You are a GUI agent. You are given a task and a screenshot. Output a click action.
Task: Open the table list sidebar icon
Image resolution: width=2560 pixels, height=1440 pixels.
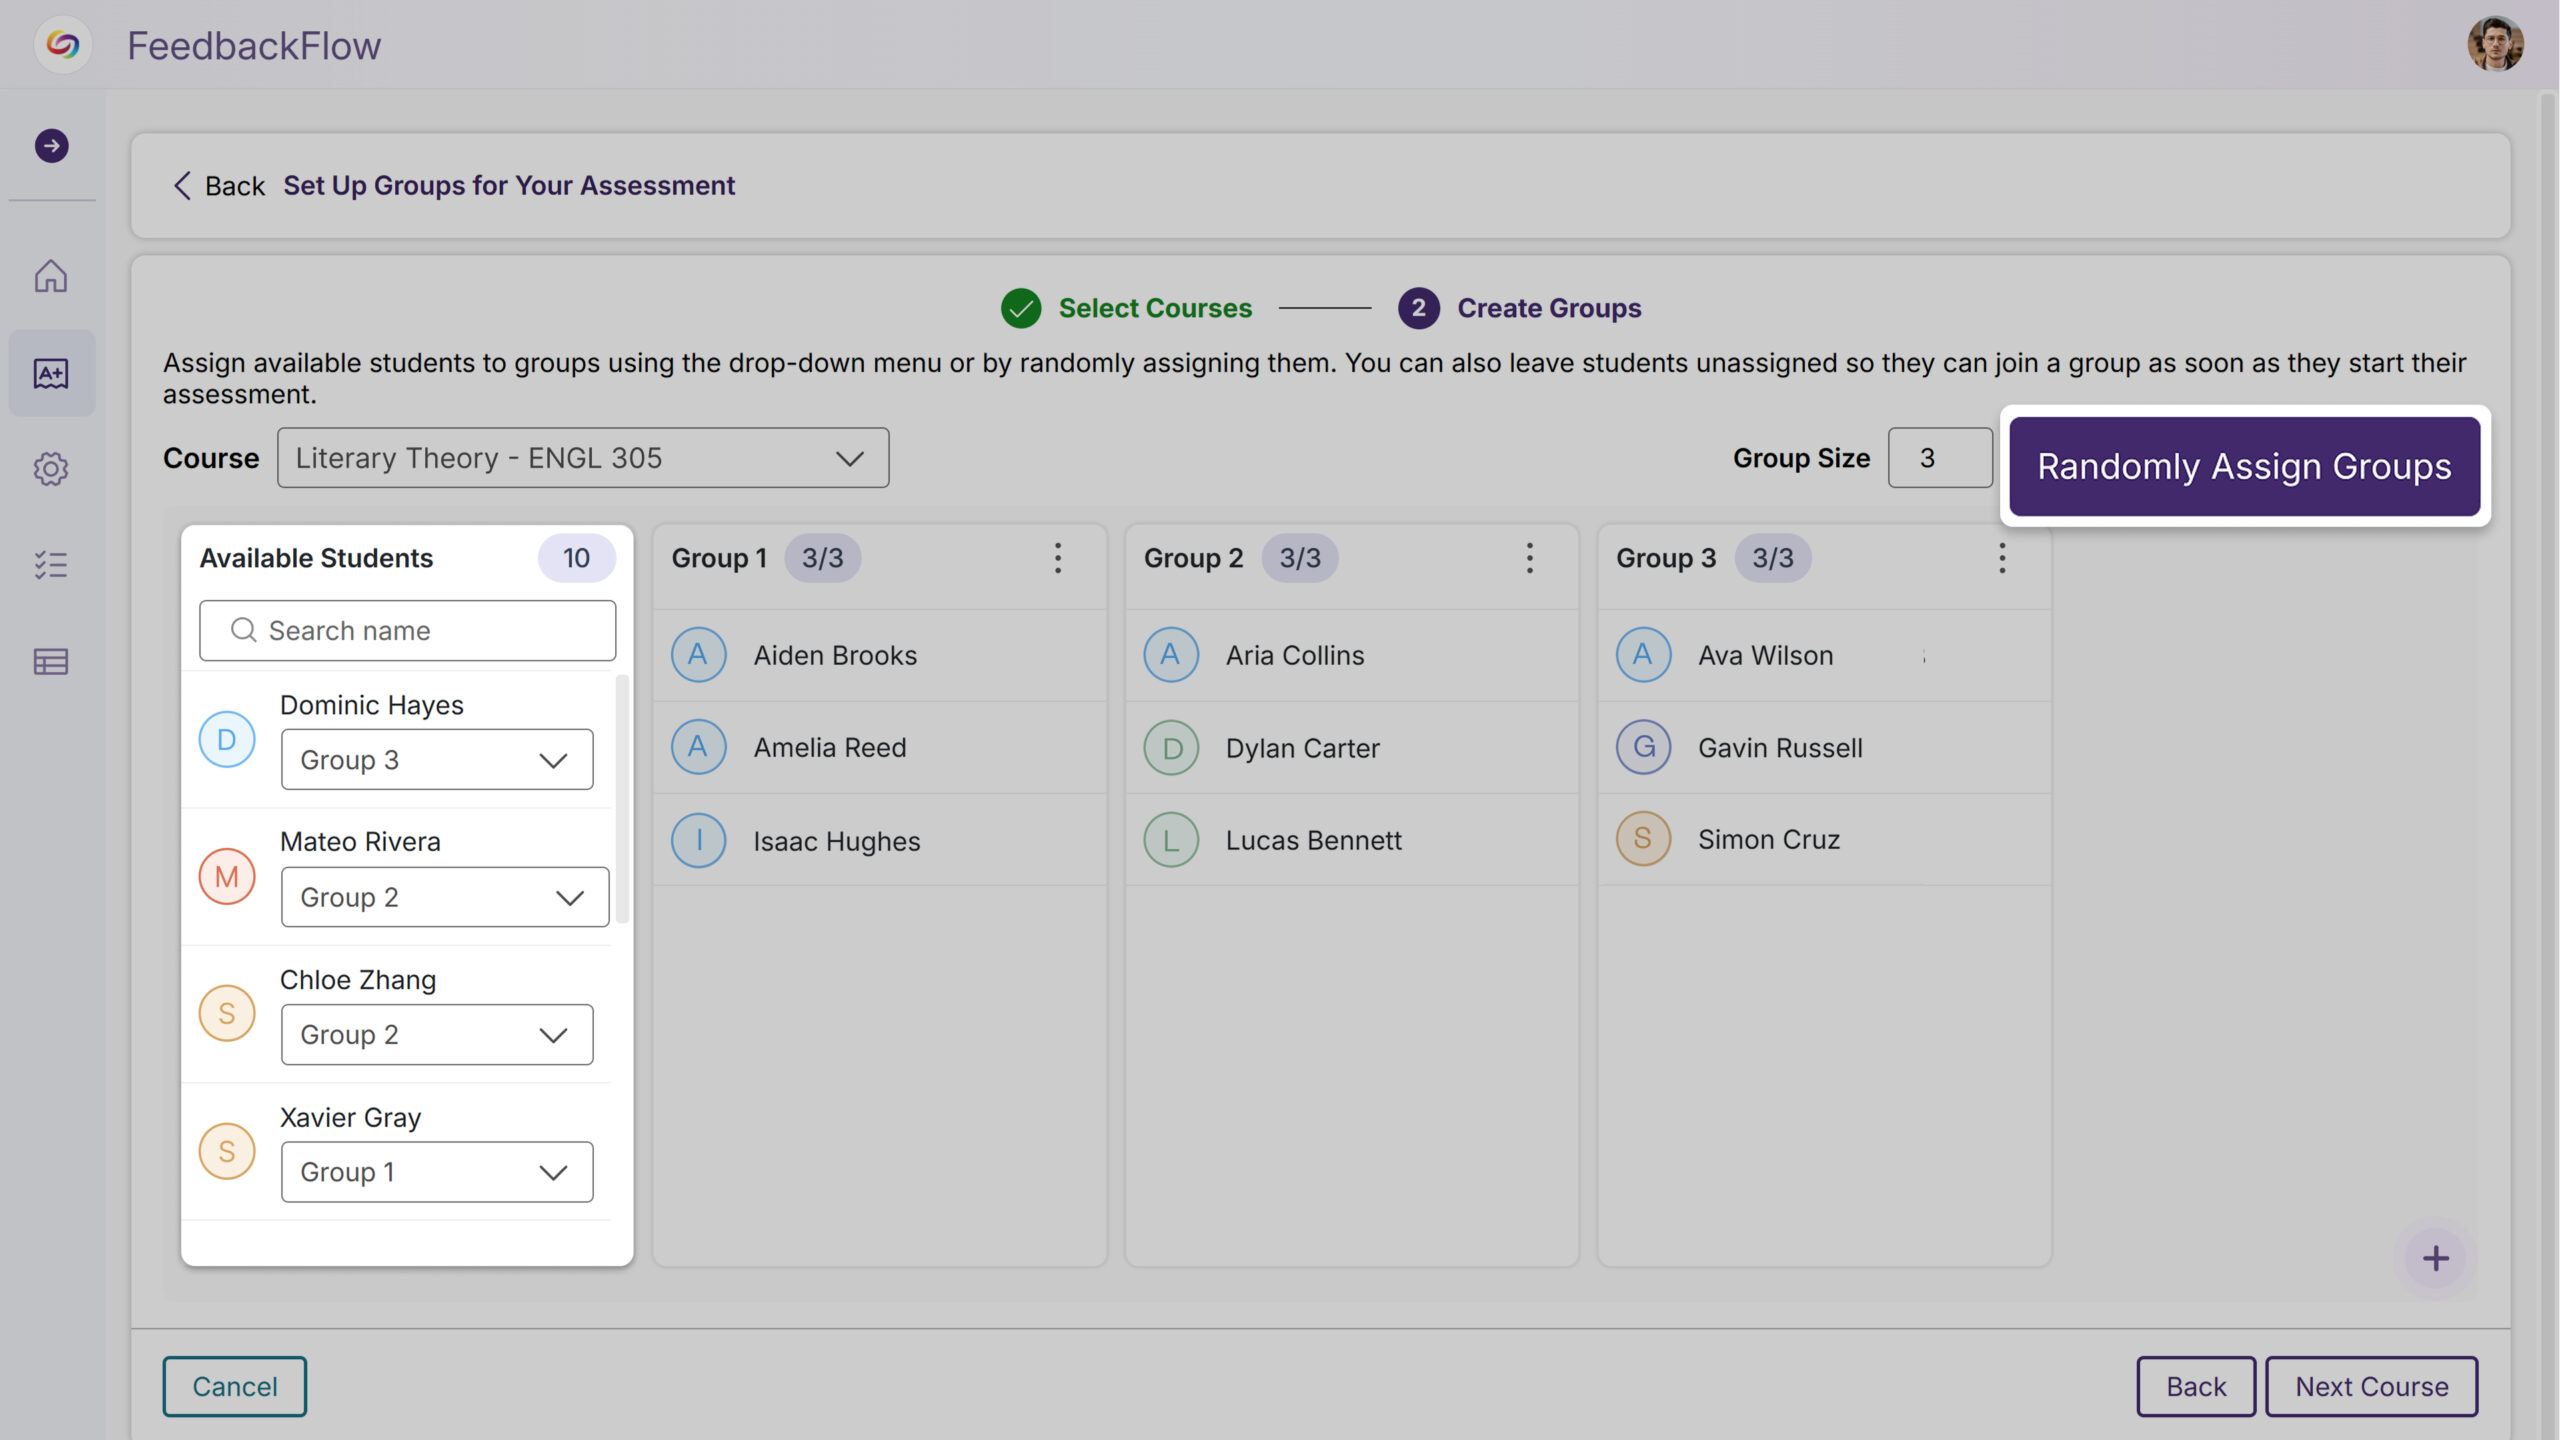(51, 662)
